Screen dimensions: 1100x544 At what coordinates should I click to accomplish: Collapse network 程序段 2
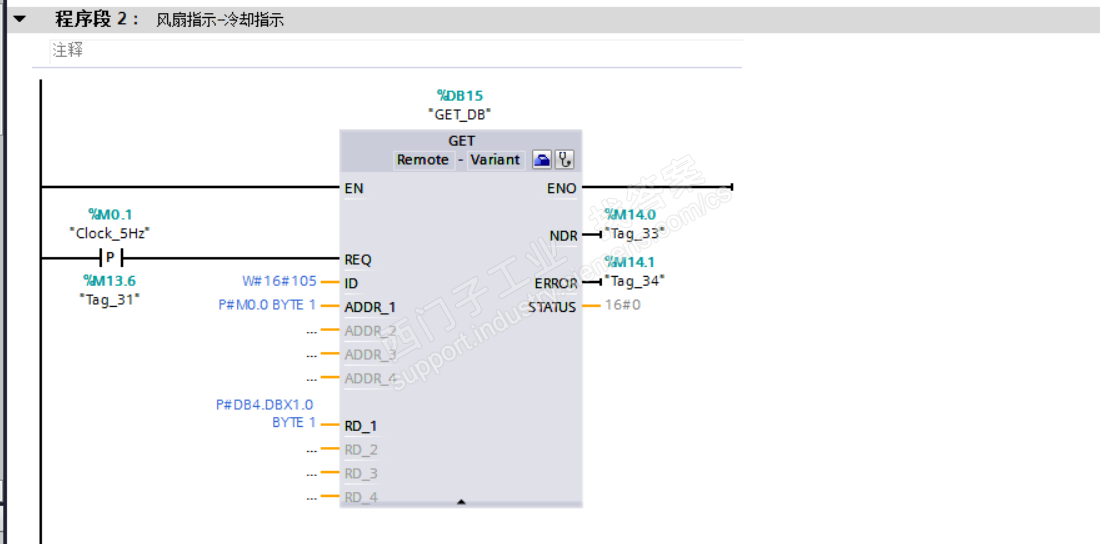tap(19, 19)
